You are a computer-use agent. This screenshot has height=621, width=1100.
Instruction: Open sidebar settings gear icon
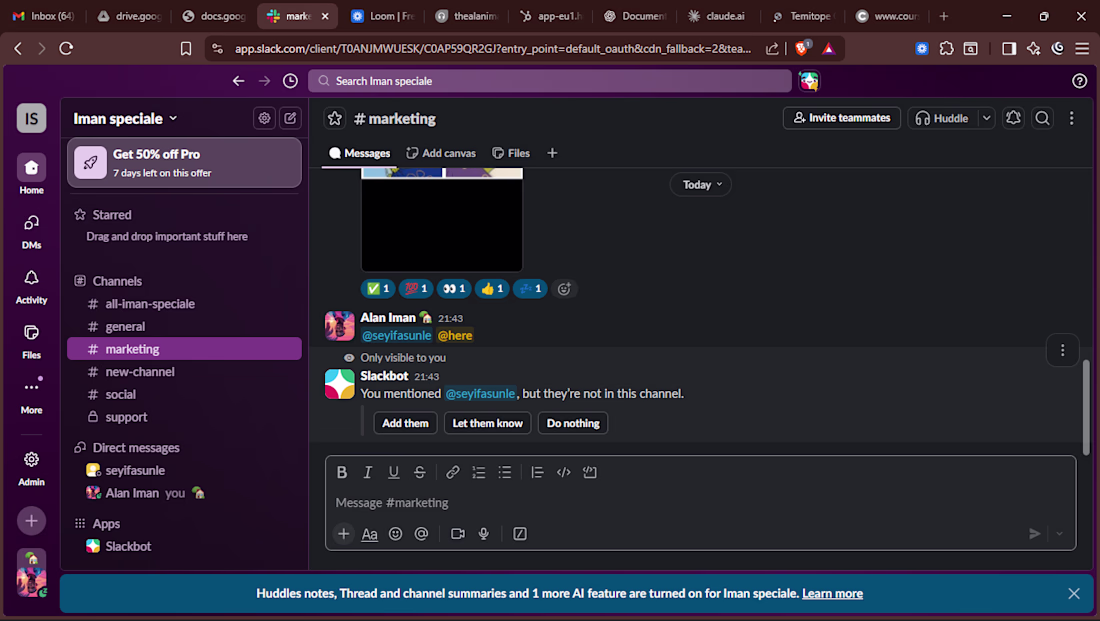coord(264,119)
